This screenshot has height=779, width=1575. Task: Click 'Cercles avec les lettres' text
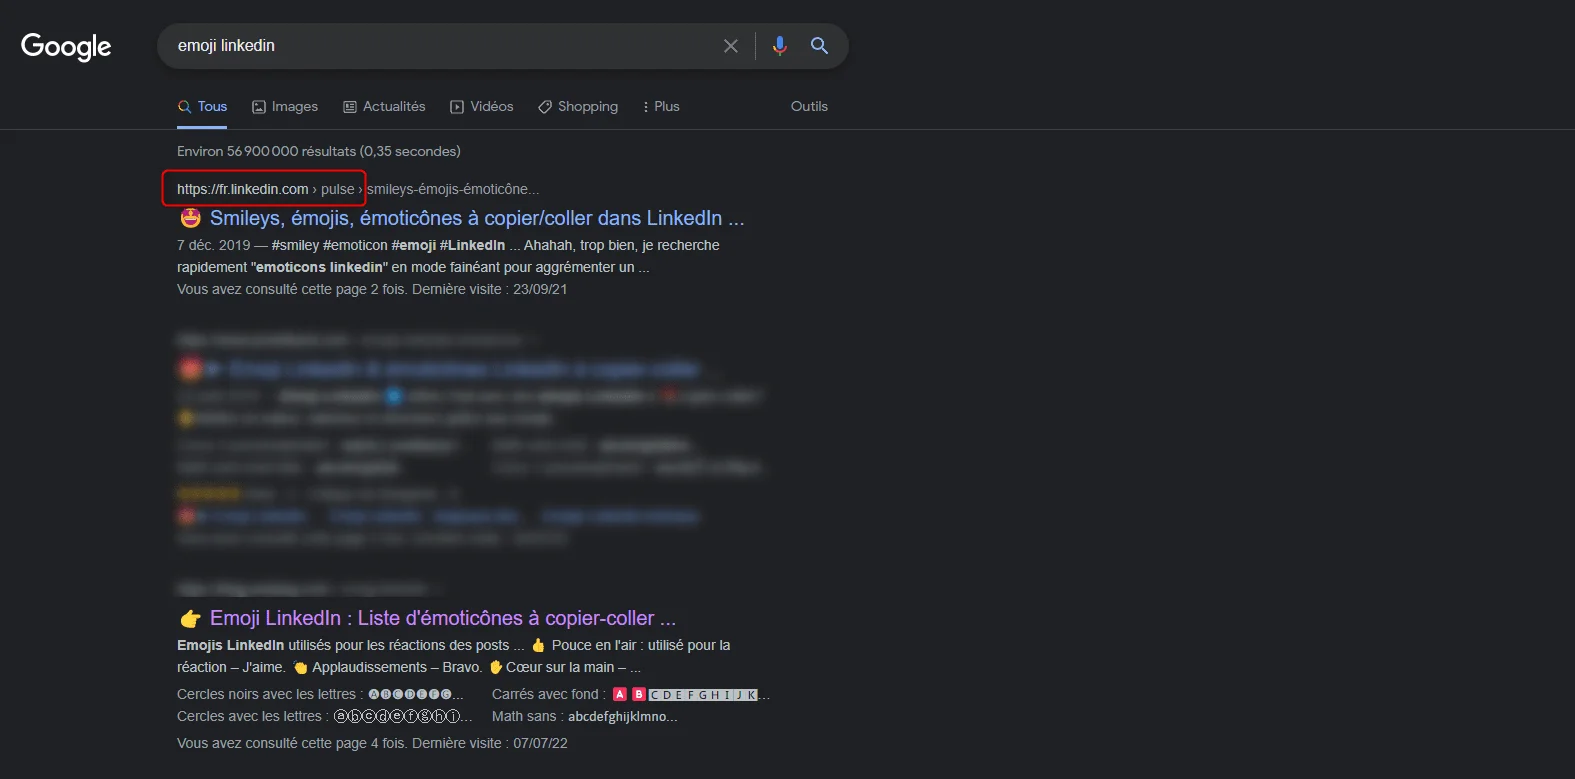[x=249, y=716]
